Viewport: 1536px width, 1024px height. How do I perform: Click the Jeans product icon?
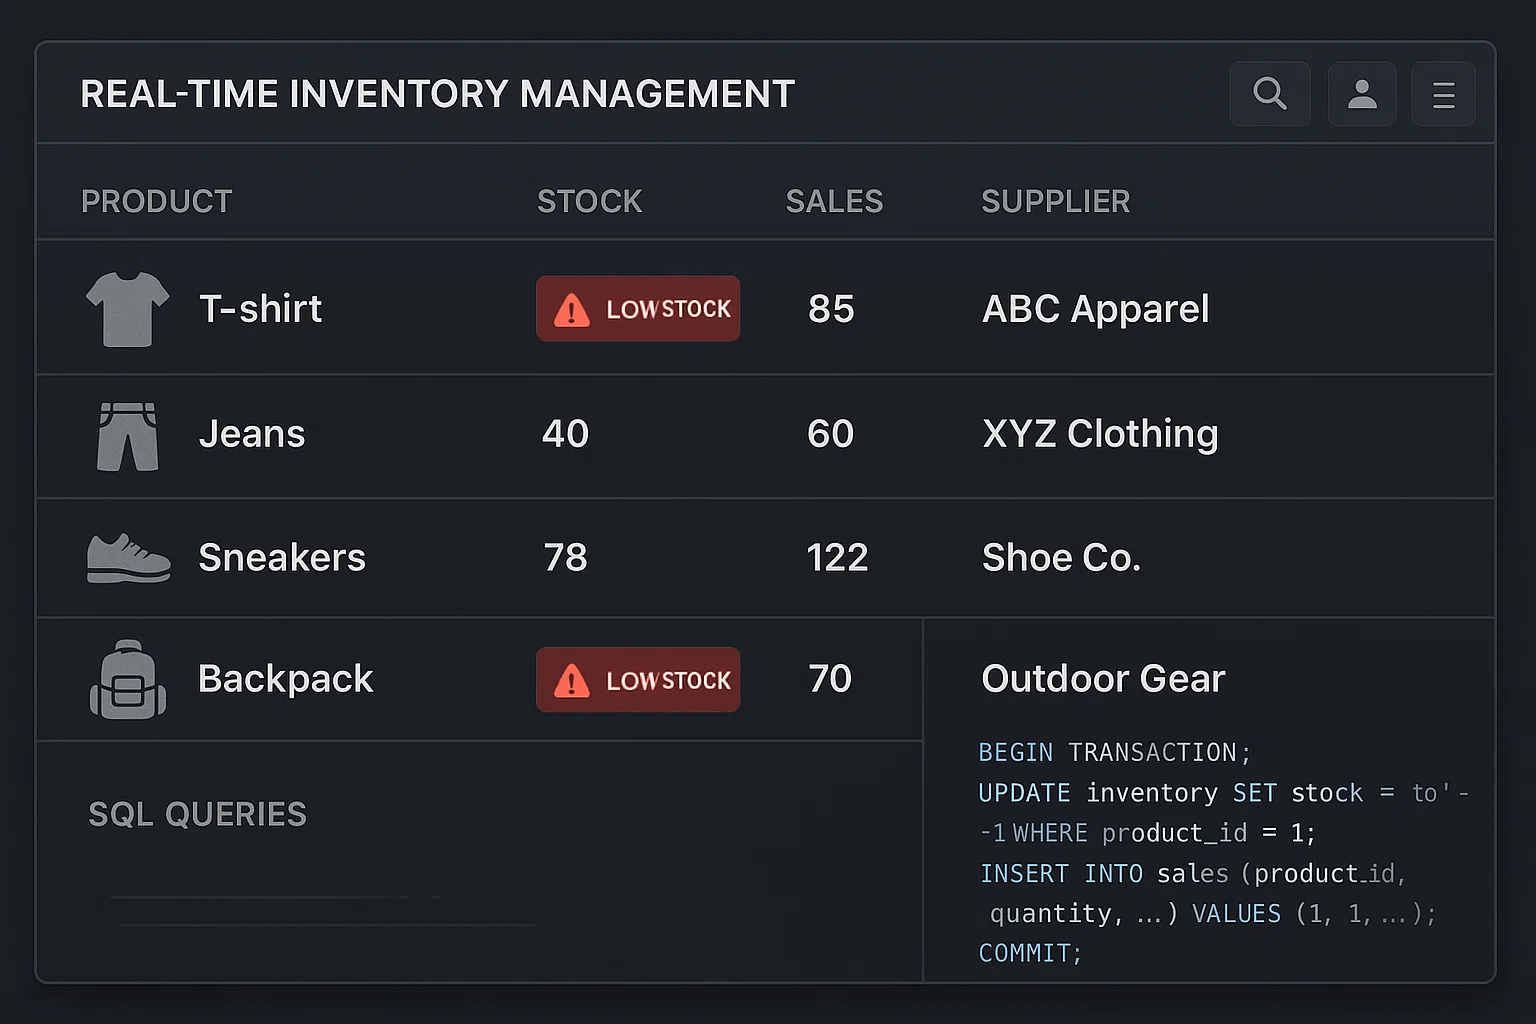click(x=128, y=436)
